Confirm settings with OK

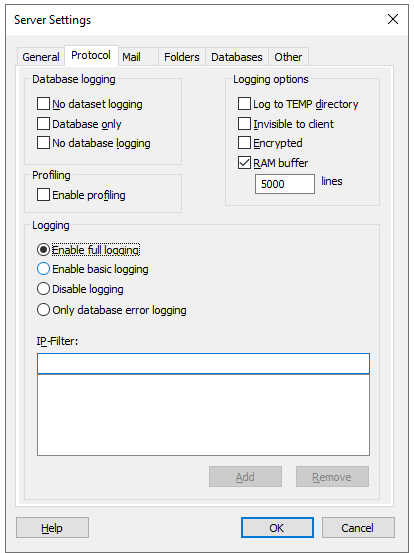[277, 528]
